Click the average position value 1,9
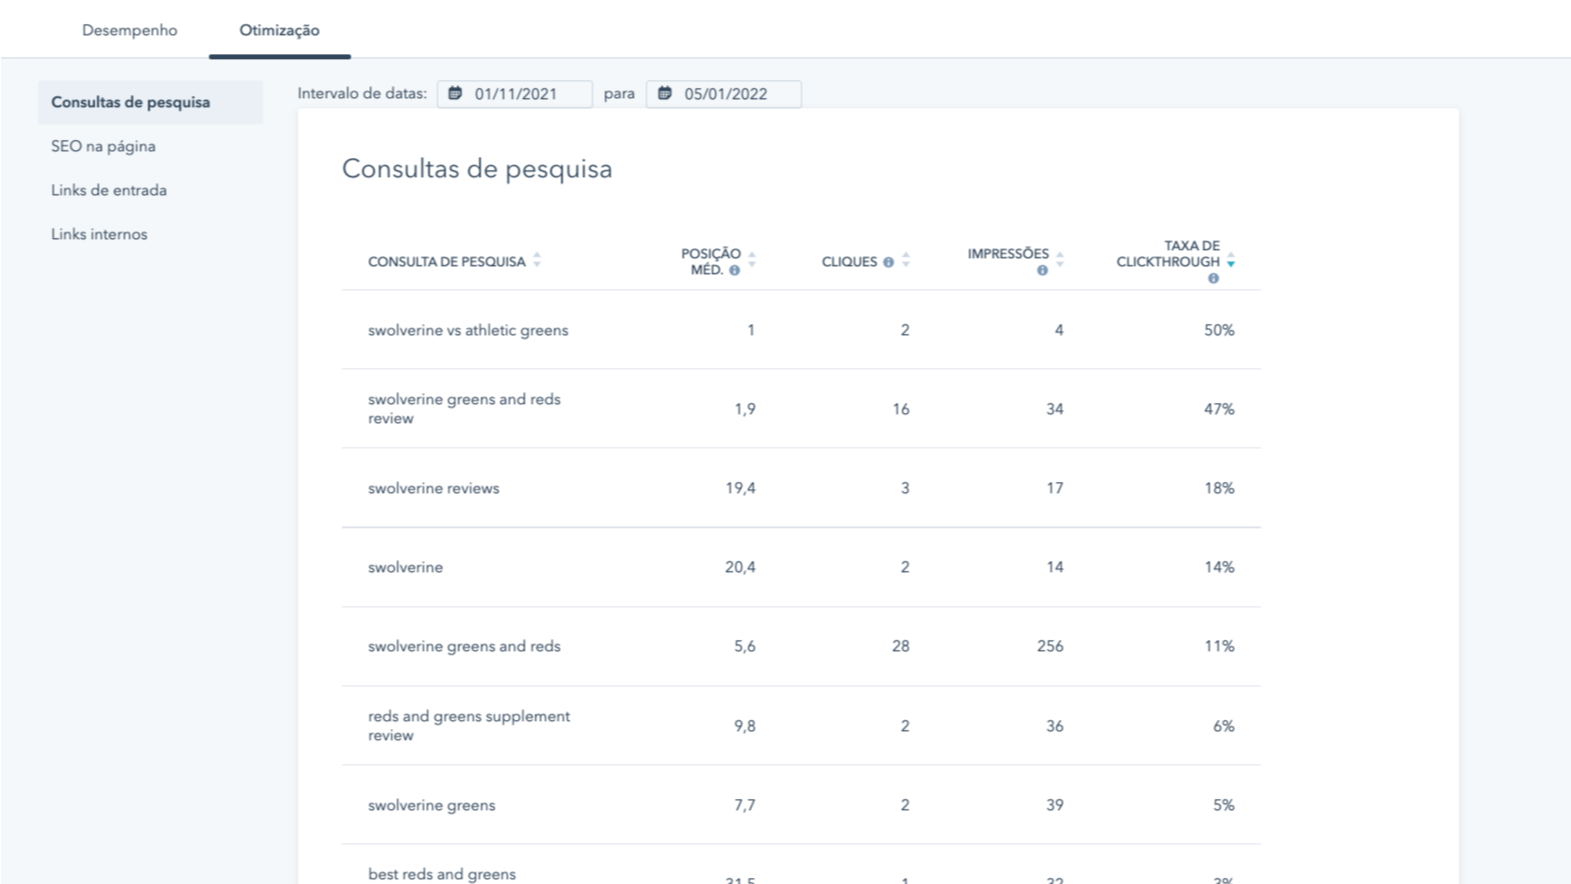Viewport: 1571px width, 884px height. [745, 409]
